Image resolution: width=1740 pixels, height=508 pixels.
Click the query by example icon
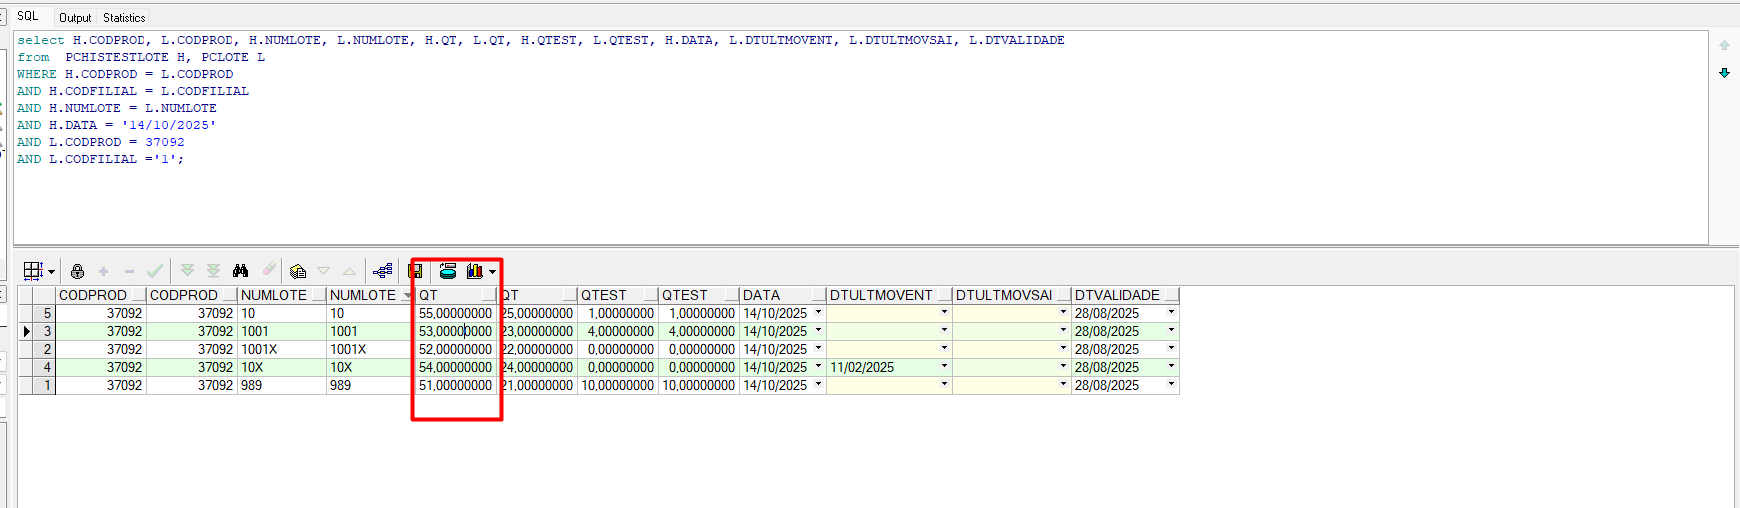298,271
